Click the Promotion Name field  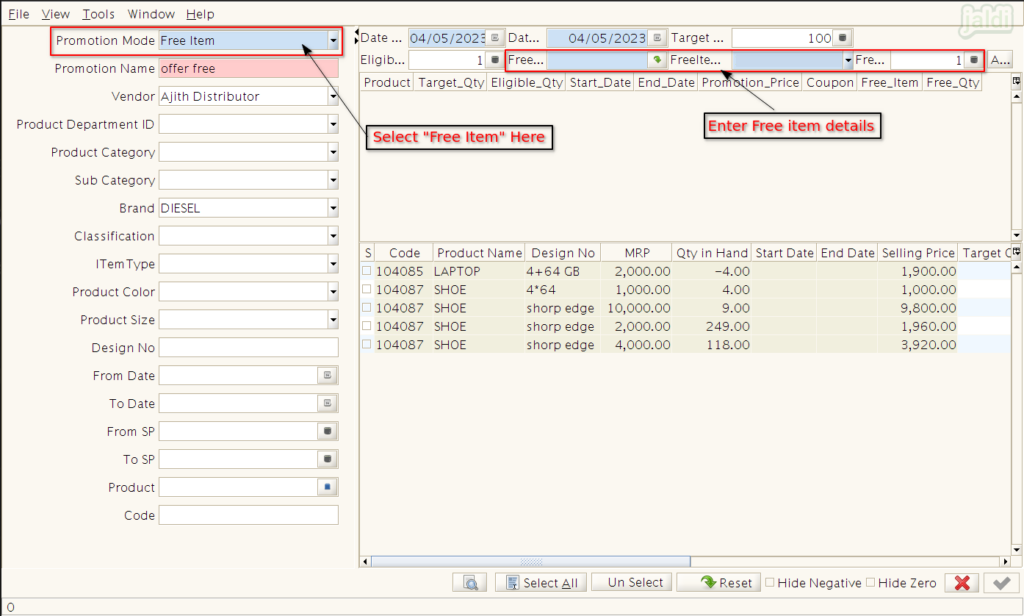coord(249,69)
